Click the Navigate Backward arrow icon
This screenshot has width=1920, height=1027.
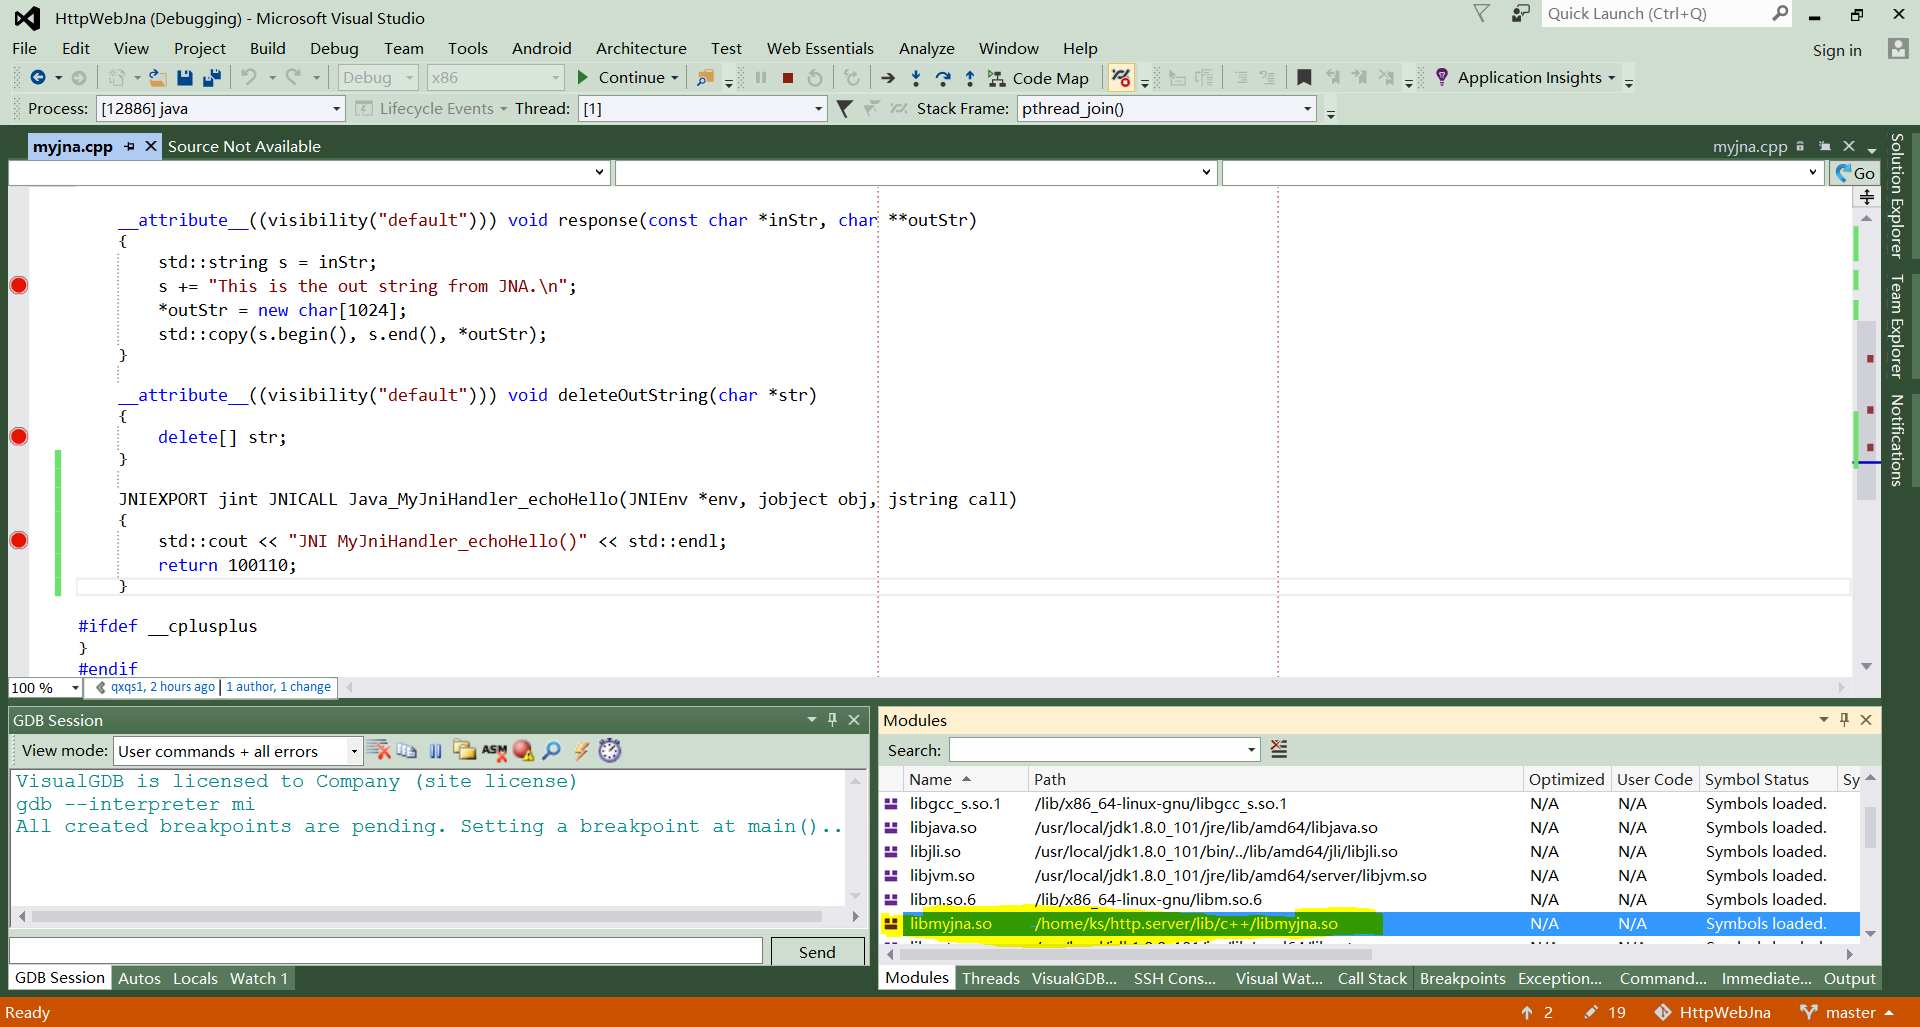pos(37,77)
